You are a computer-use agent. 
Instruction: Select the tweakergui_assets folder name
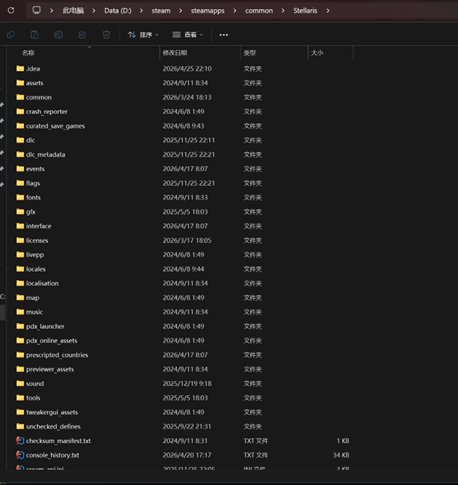[52, 412]
